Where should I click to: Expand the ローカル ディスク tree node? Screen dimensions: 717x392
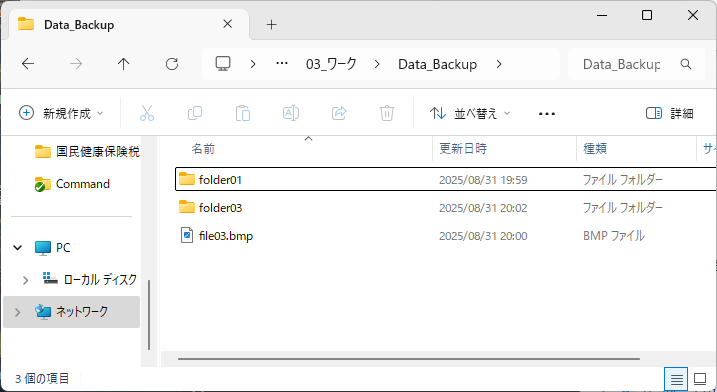(26, 280)
